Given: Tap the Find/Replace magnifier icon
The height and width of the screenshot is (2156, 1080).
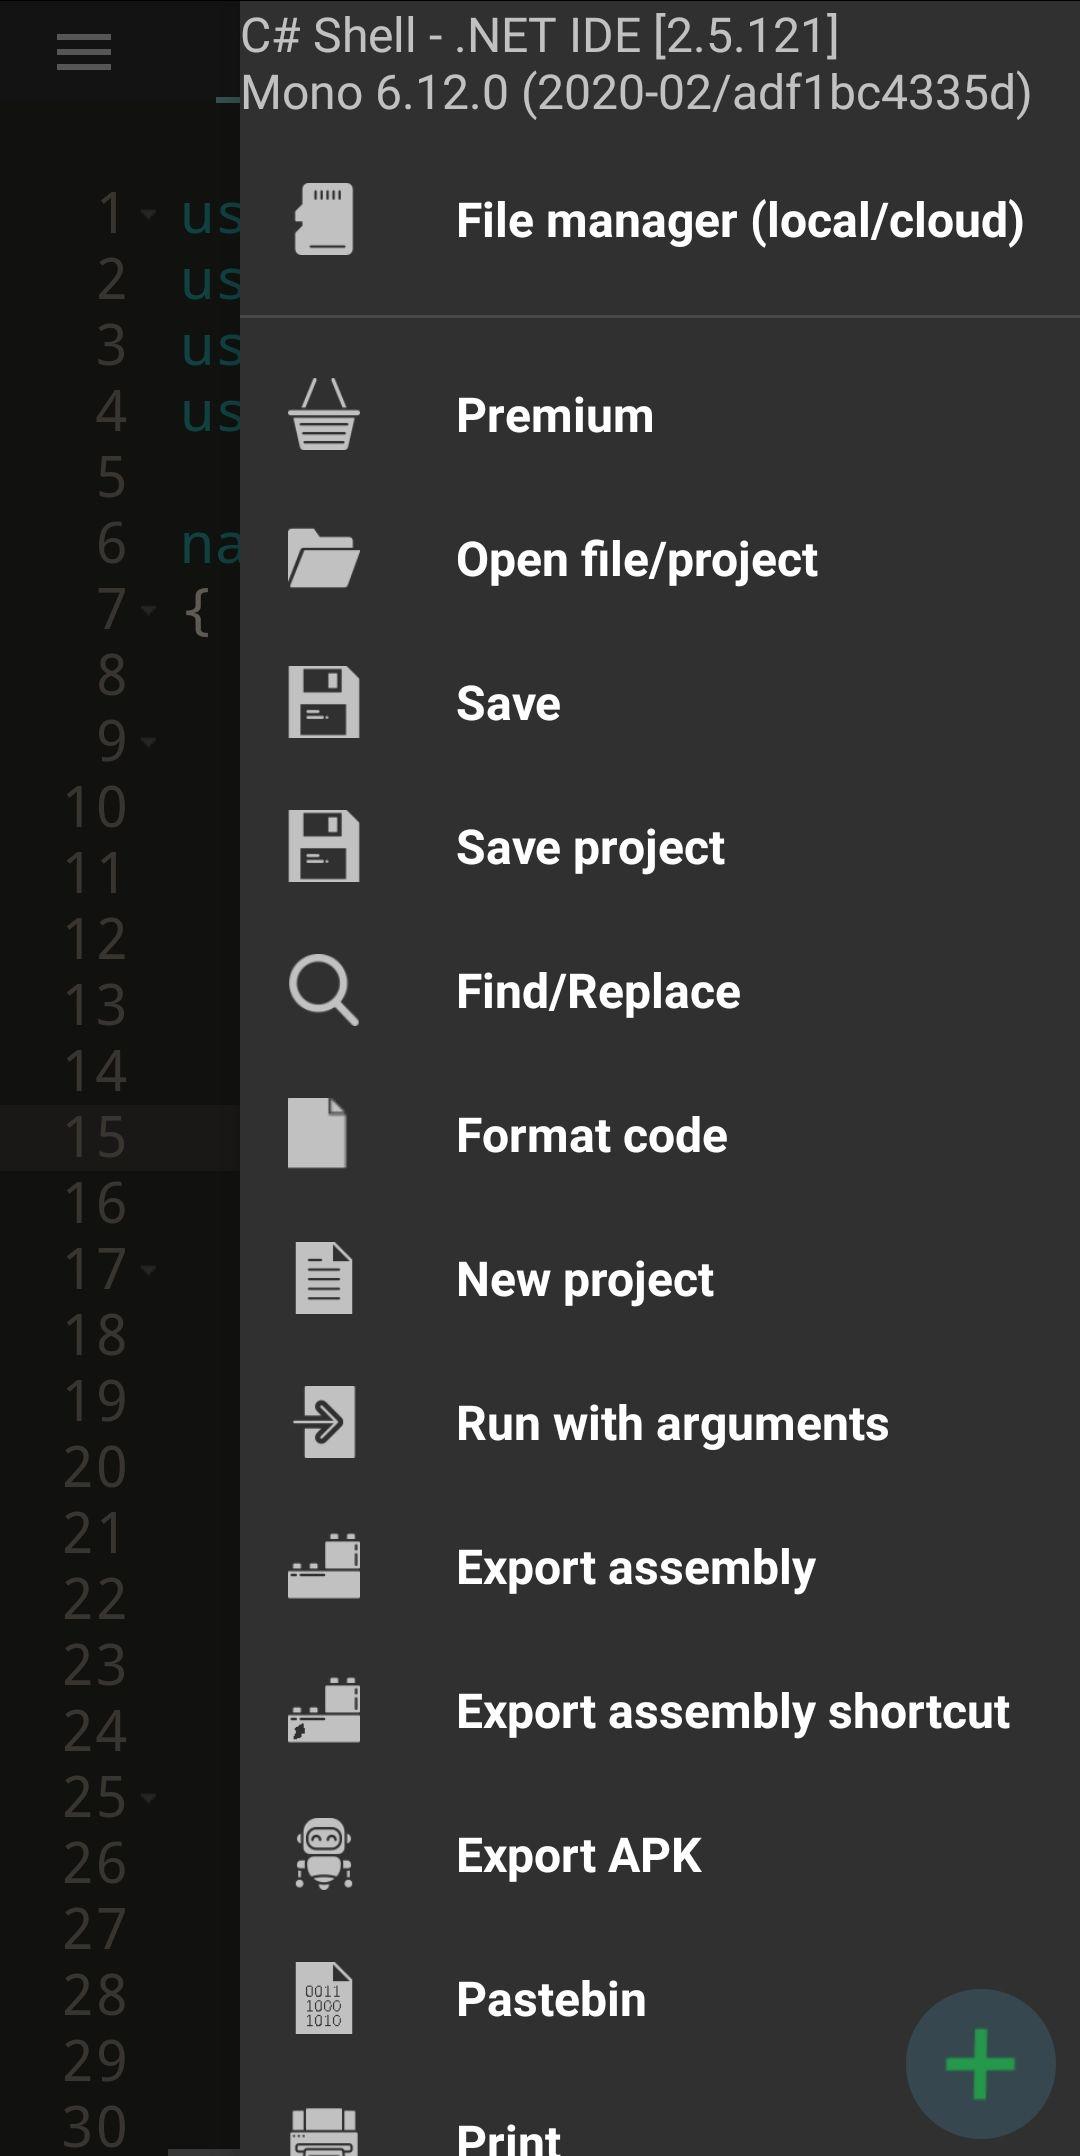Looking at the screenshot, I should pos(323,991).
